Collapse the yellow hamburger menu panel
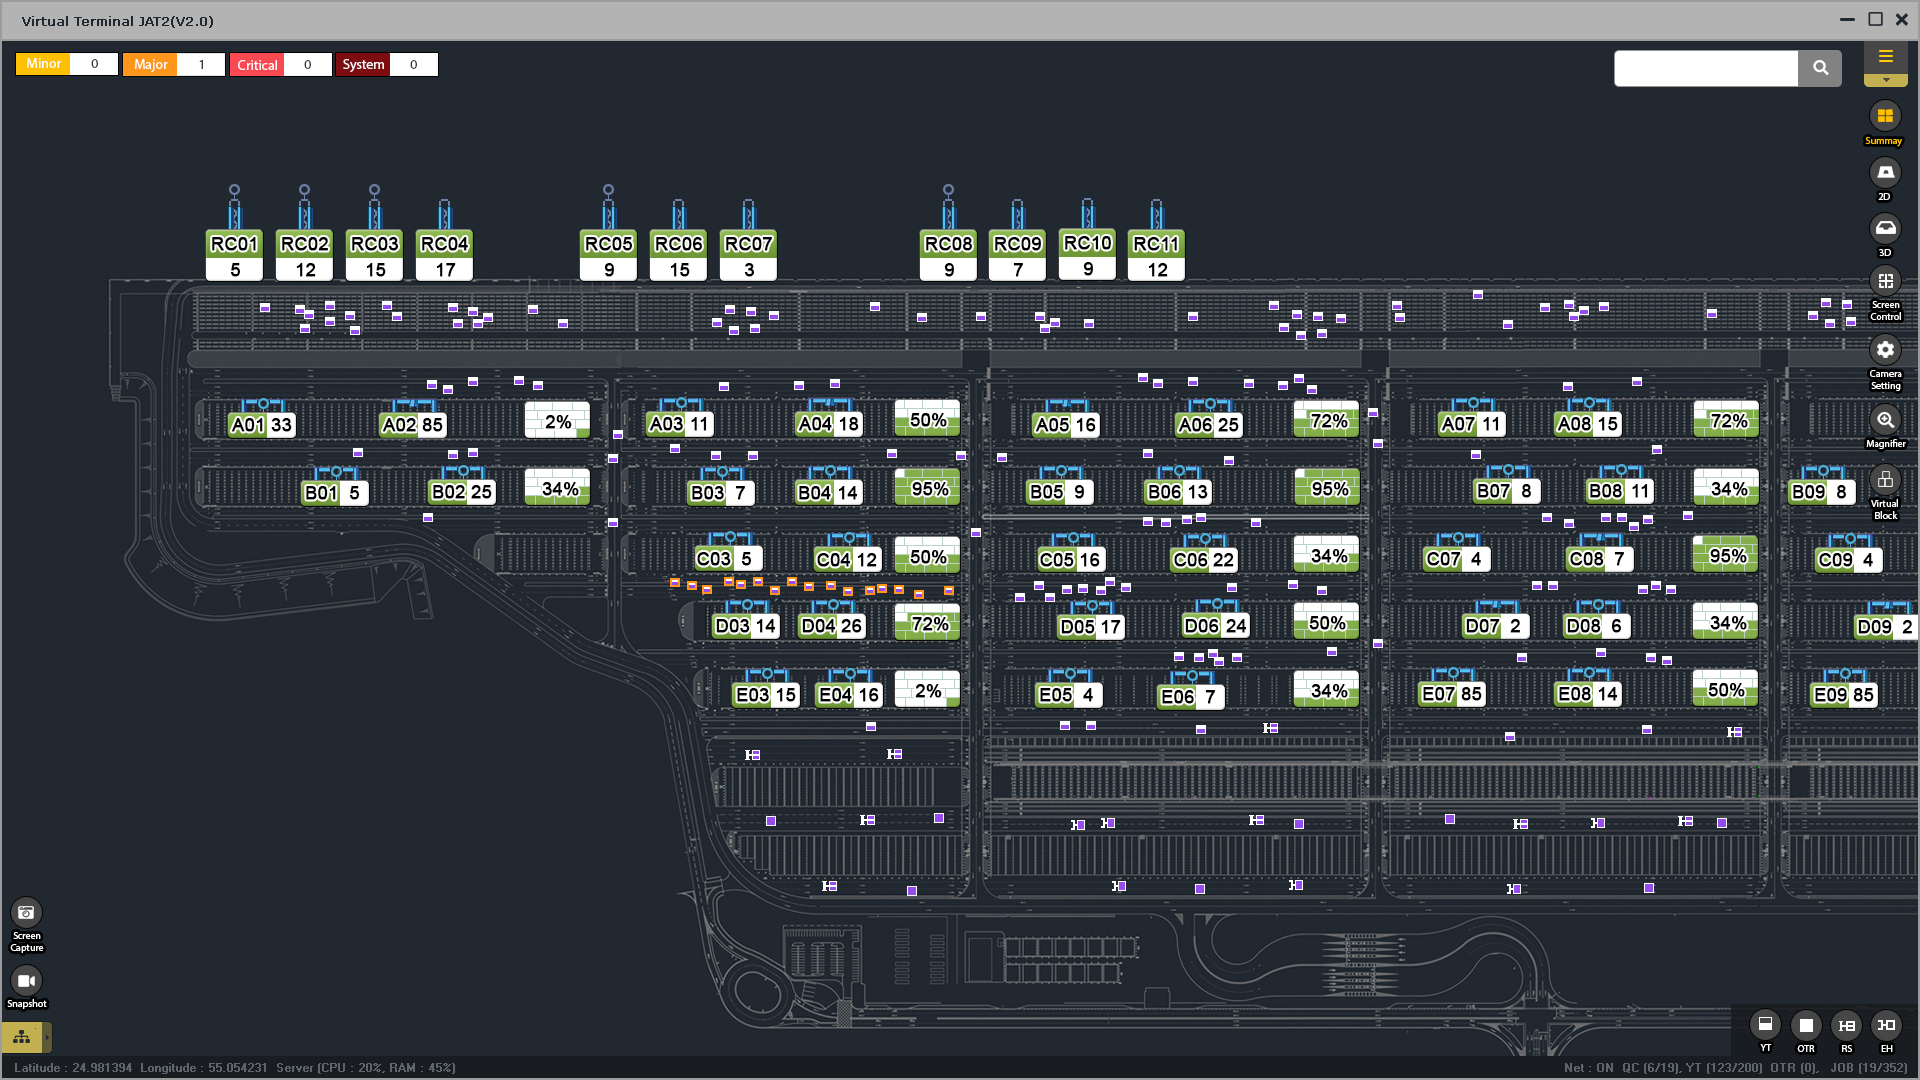This screenshot has width=1920, height=1080. 1885,58
